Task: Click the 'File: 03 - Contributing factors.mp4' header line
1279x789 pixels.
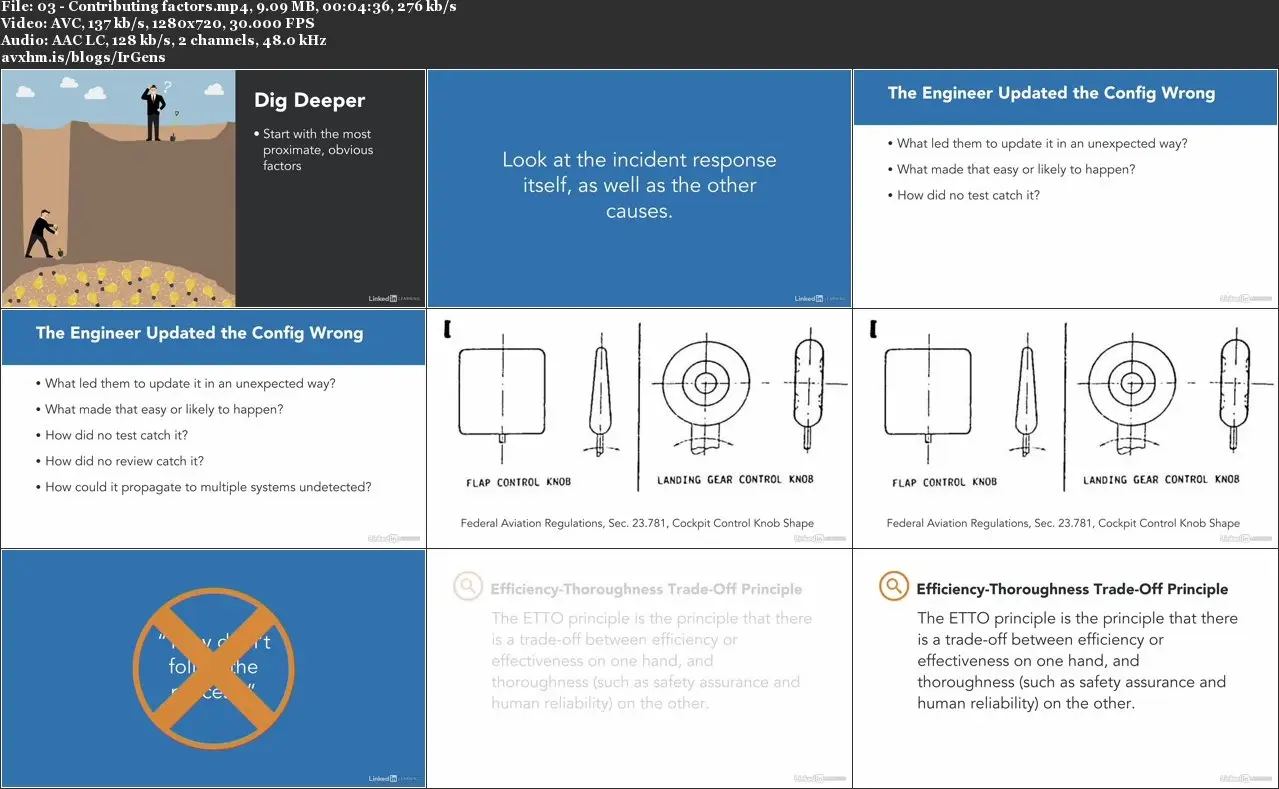Action: pos(229,7)
